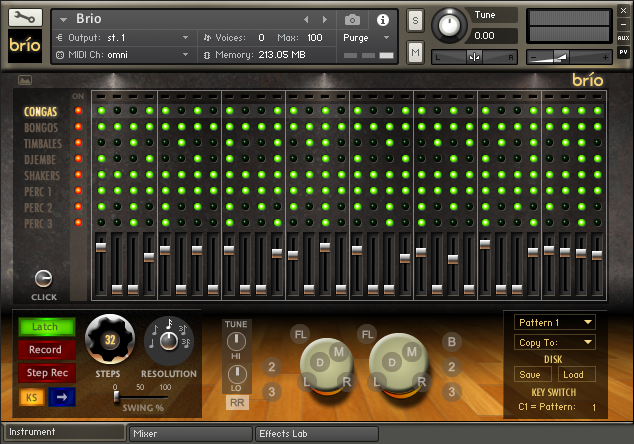
Task: Click the right drum FL articulation
Action: pos(367,334)
